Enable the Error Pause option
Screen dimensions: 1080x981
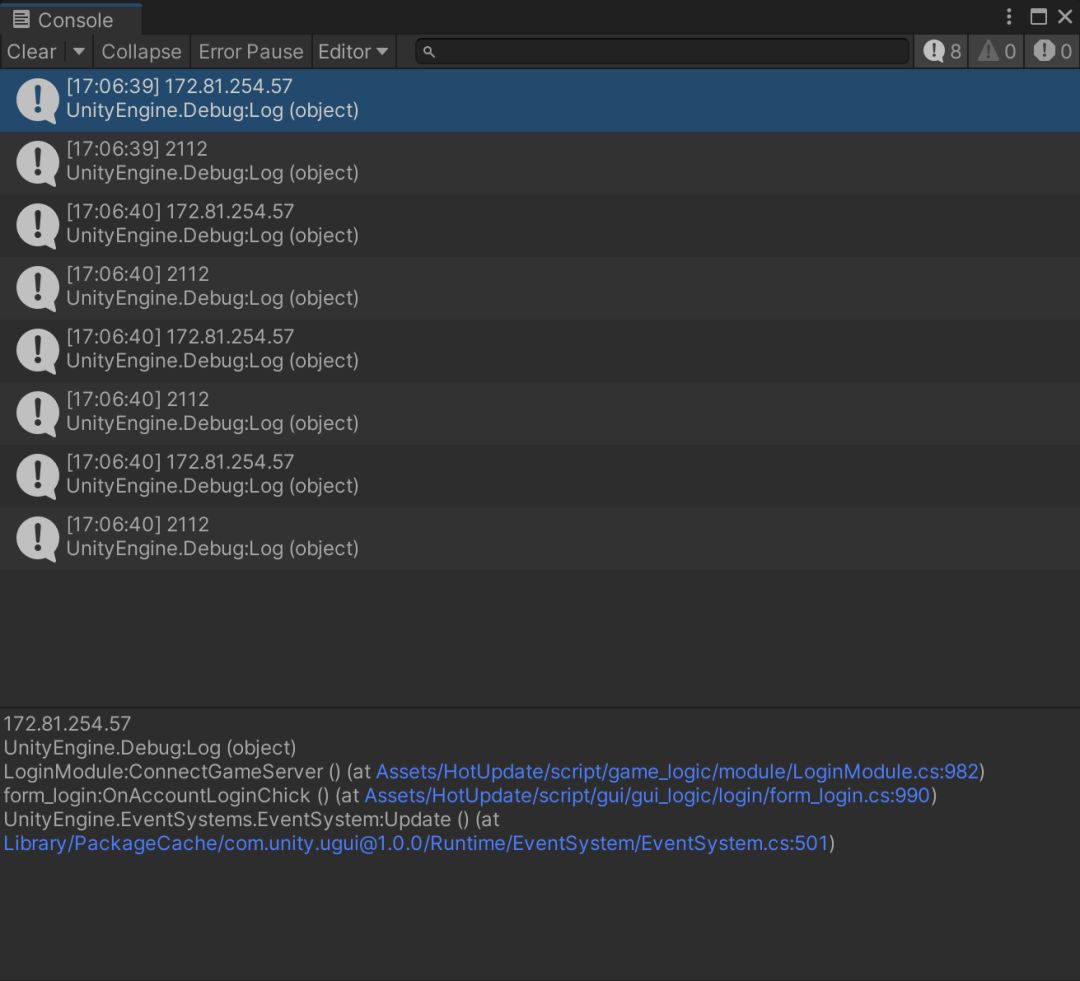250,51
